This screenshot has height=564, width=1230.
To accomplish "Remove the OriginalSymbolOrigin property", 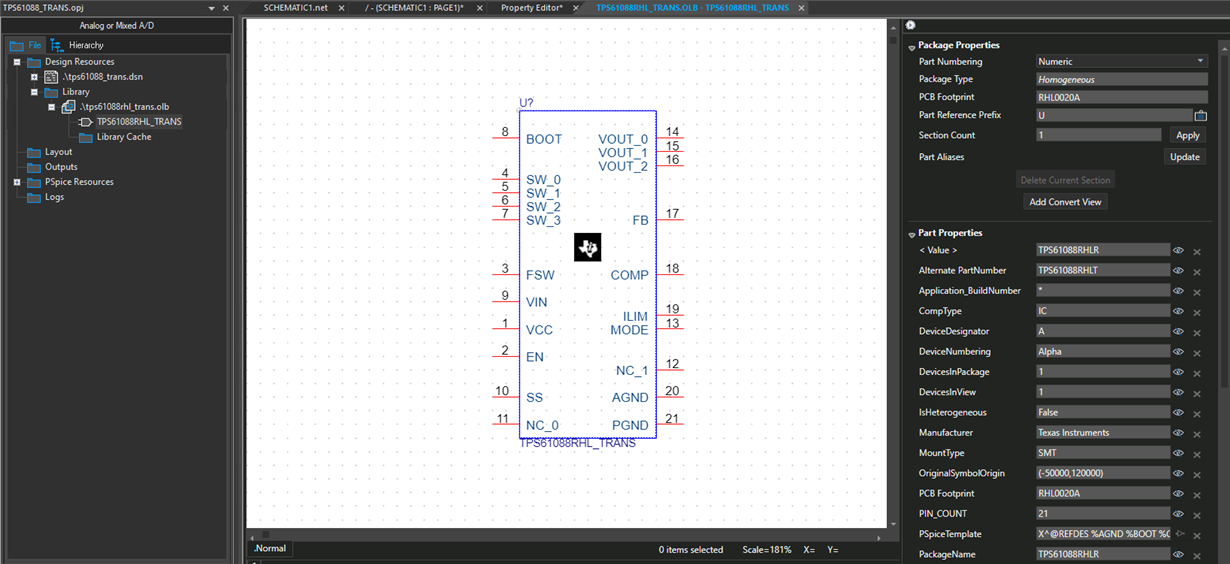I will [1197, 473].
